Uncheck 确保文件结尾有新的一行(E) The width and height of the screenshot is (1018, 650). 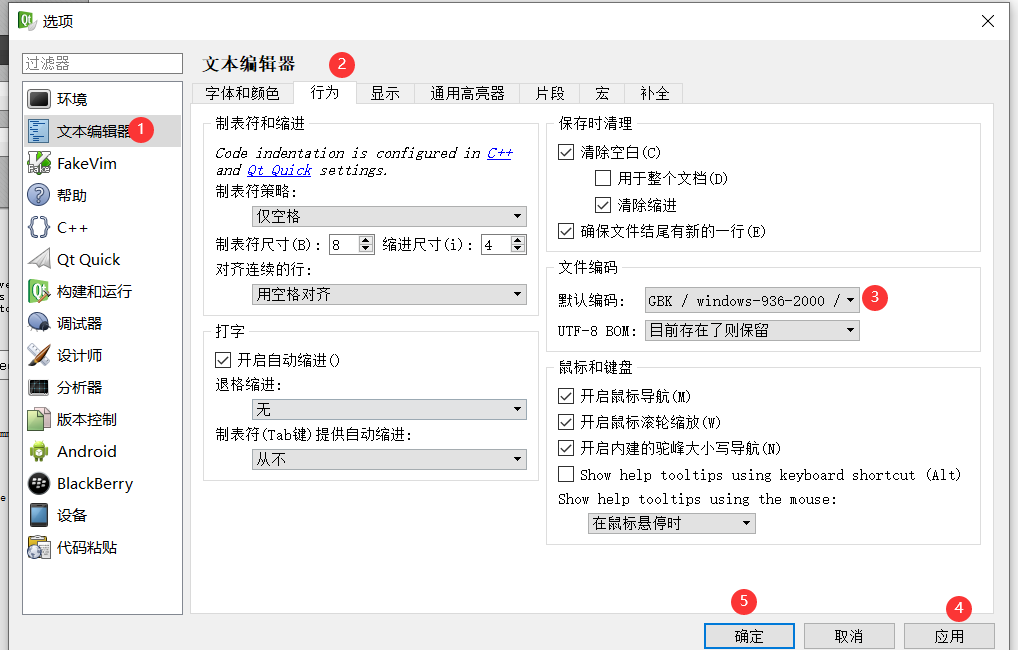(566, 231)
